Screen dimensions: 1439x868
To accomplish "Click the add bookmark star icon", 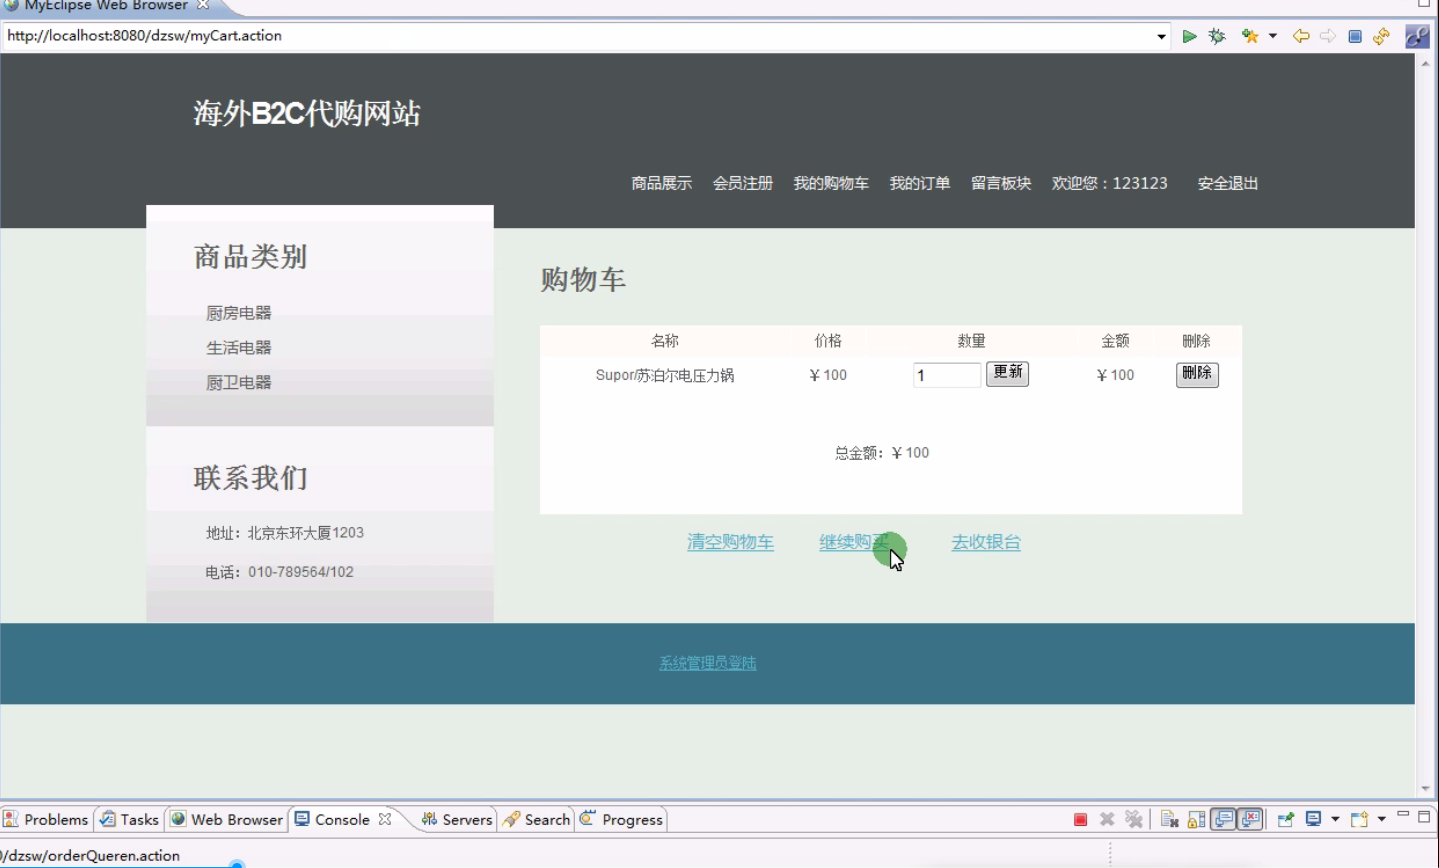I will coord(1250,36).
